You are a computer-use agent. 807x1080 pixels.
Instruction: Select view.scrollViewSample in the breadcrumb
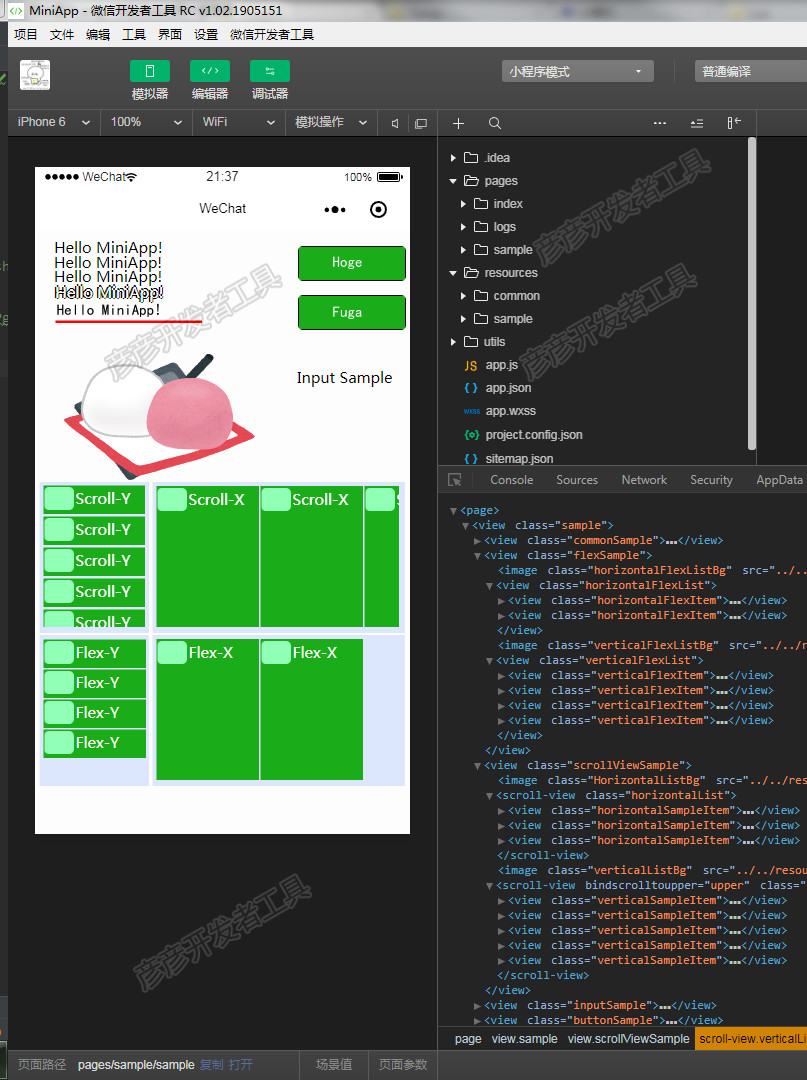point(628,1039)
